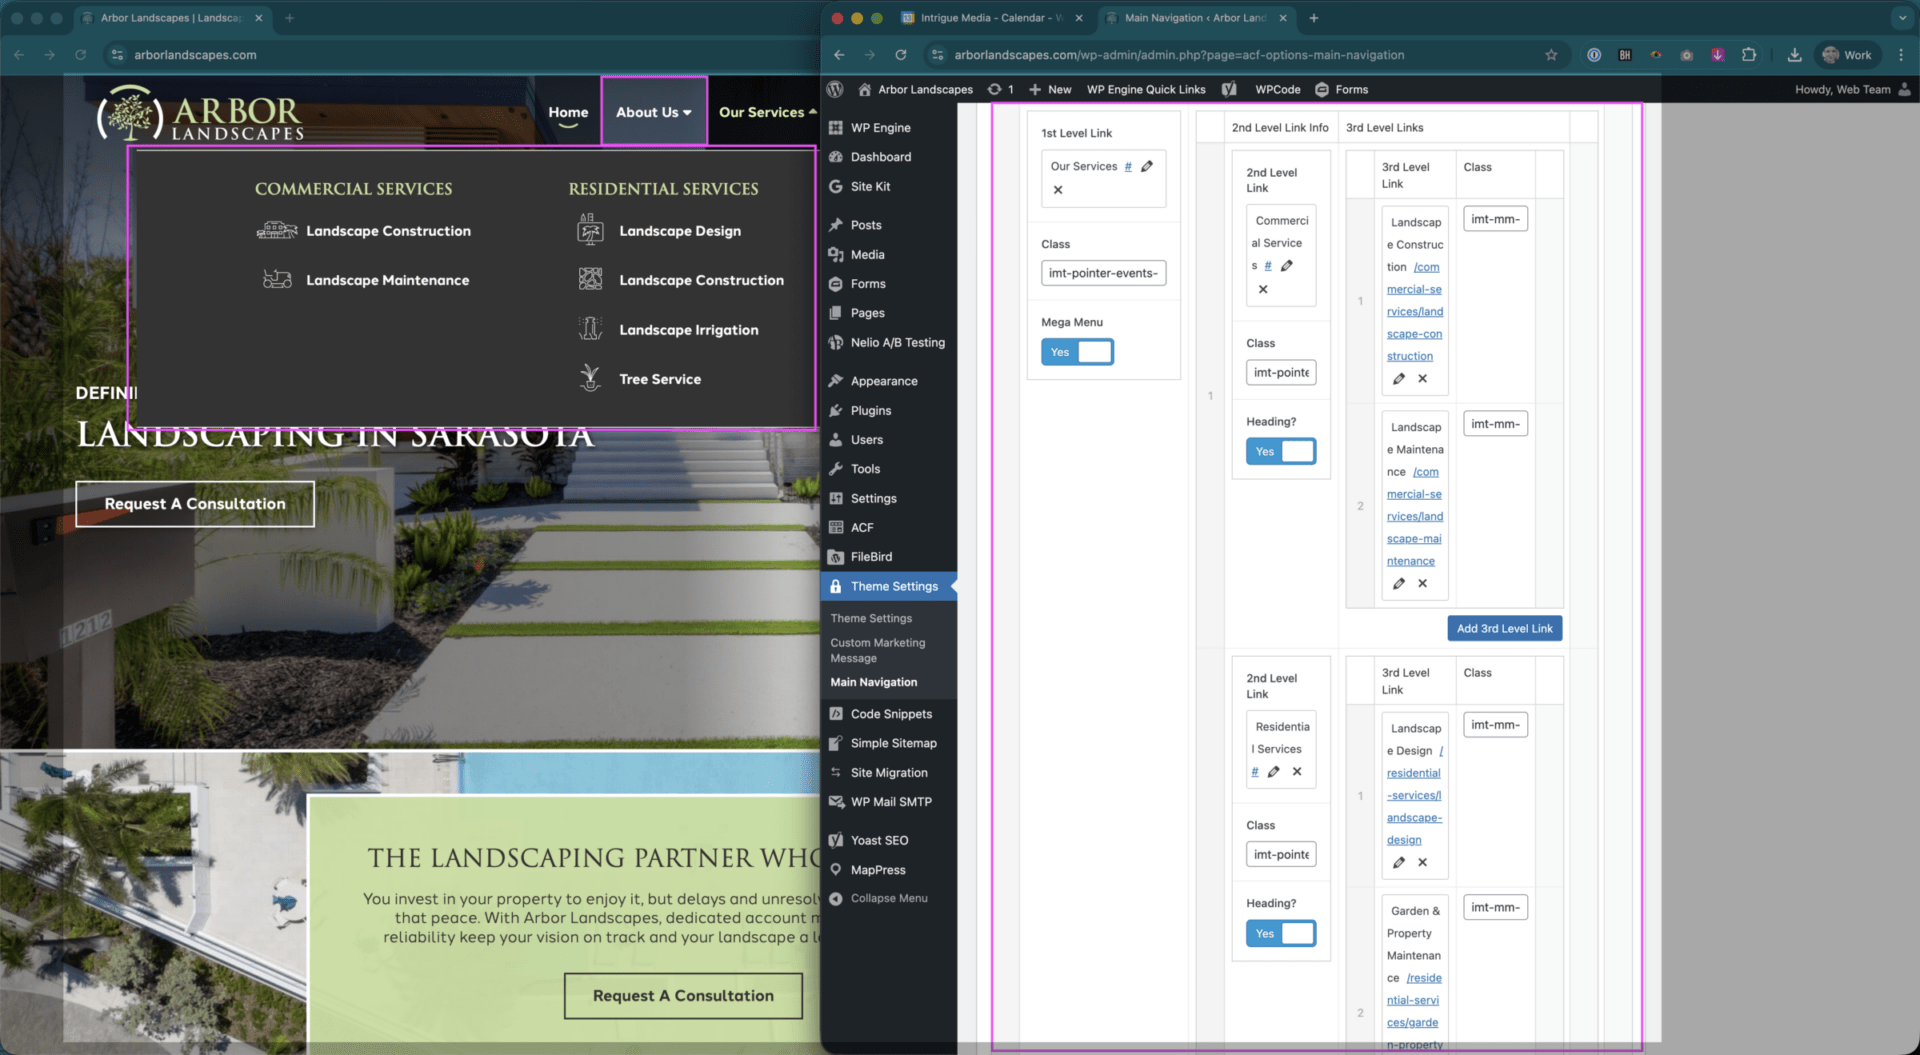Collapse the Our Services dropdown menu
The image size is (1920, 1055).
767,112
